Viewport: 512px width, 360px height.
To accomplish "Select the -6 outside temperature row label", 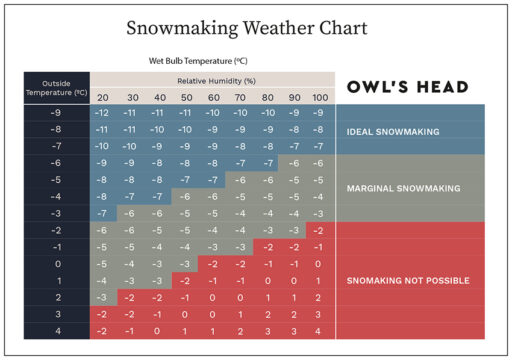I will pos(56,163).
